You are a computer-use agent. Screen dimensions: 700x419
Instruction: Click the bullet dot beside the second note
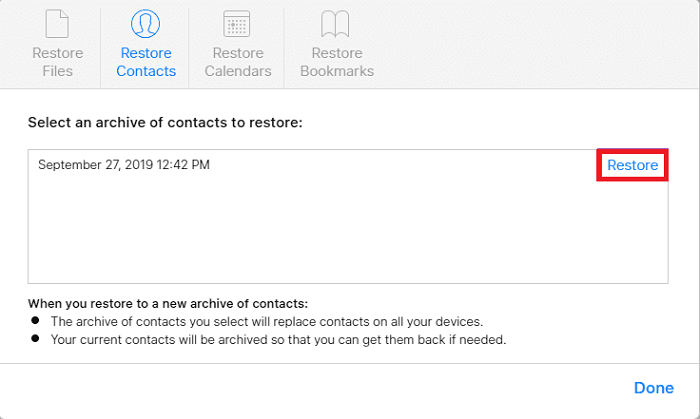click(36, 339)
